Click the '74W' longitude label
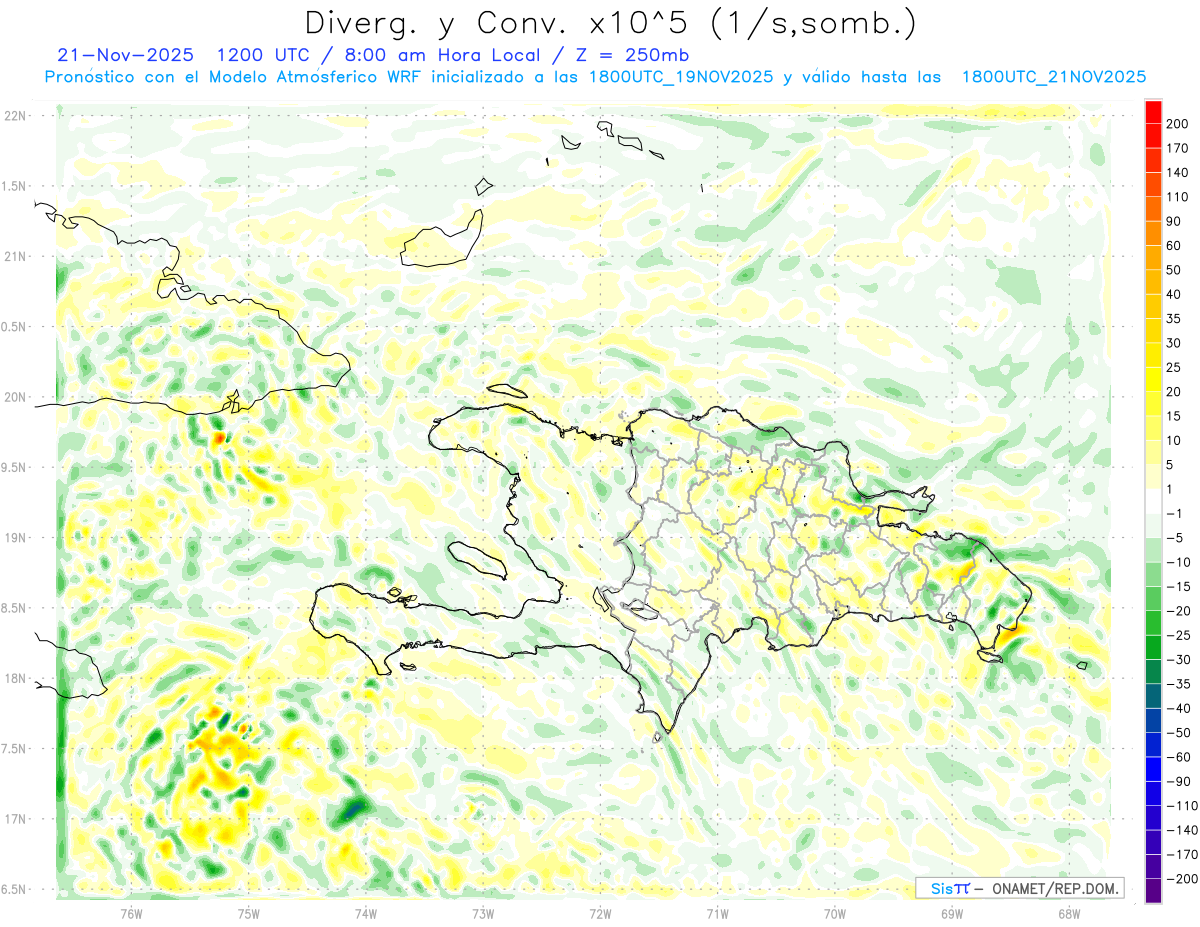 point(366,913)
